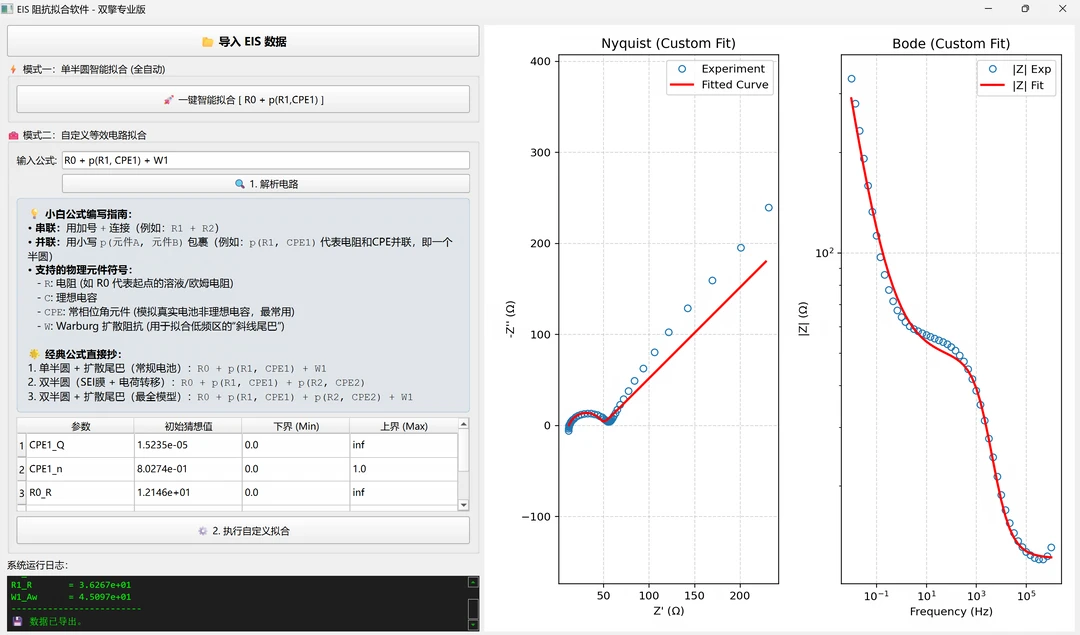Viewport: 1080px width, 635px height.
Task: Click Fitted Curve legend entry in Nyquist plot
Action: [x=720, y=85]
